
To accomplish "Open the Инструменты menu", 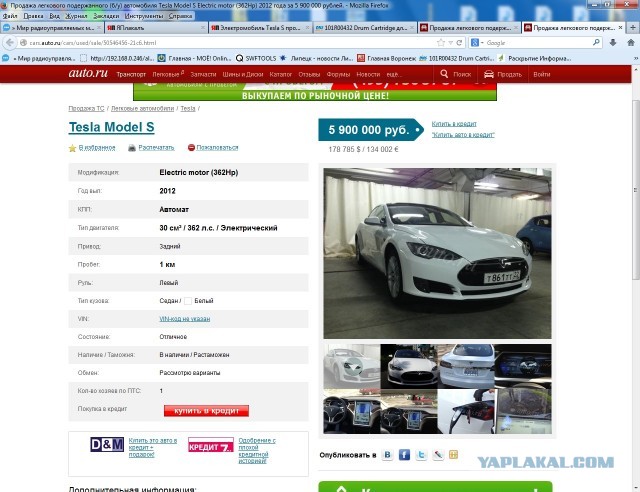I will click(144, 16).
